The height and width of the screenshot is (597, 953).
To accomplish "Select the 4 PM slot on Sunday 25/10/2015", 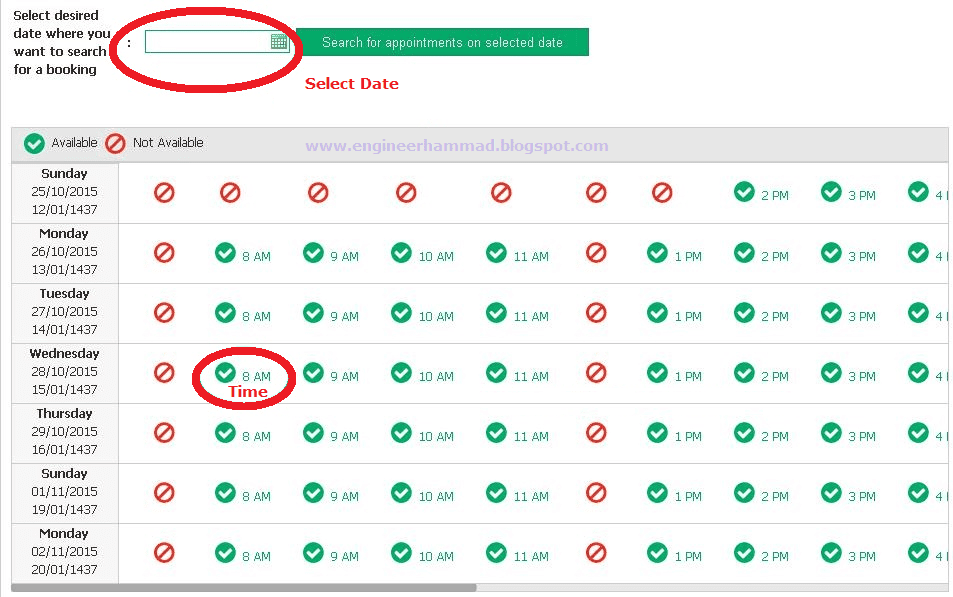I will coord(919,193).
